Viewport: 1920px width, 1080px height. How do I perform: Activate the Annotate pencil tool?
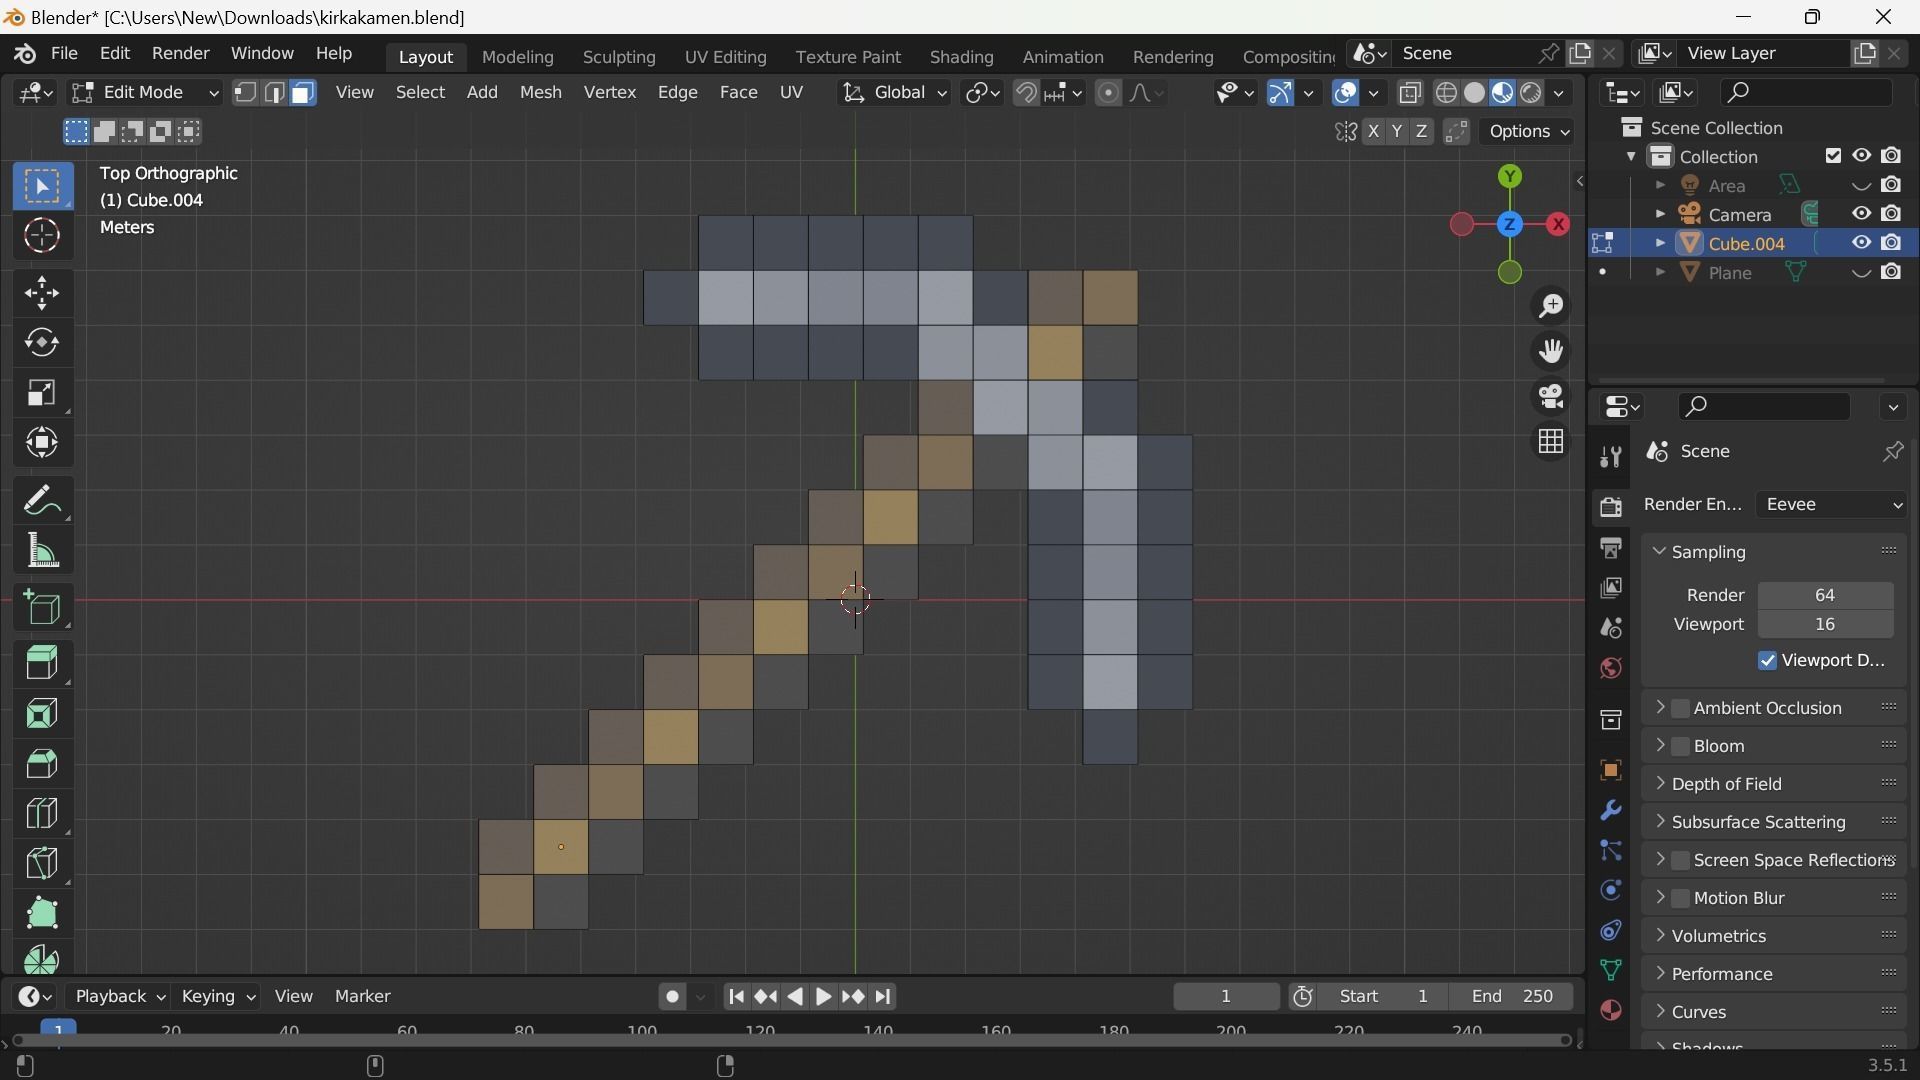click(42, 500)
